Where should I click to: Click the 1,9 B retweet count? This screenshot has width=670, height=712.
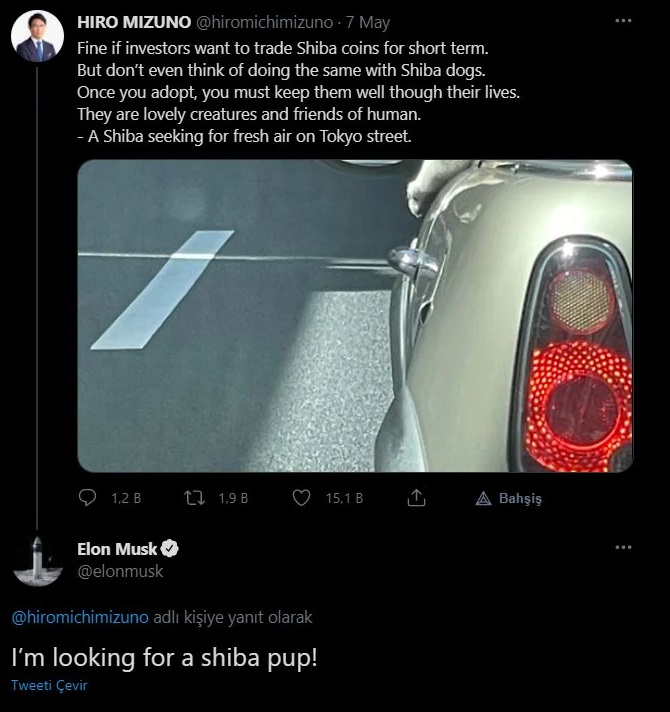(x=233, y=498)
